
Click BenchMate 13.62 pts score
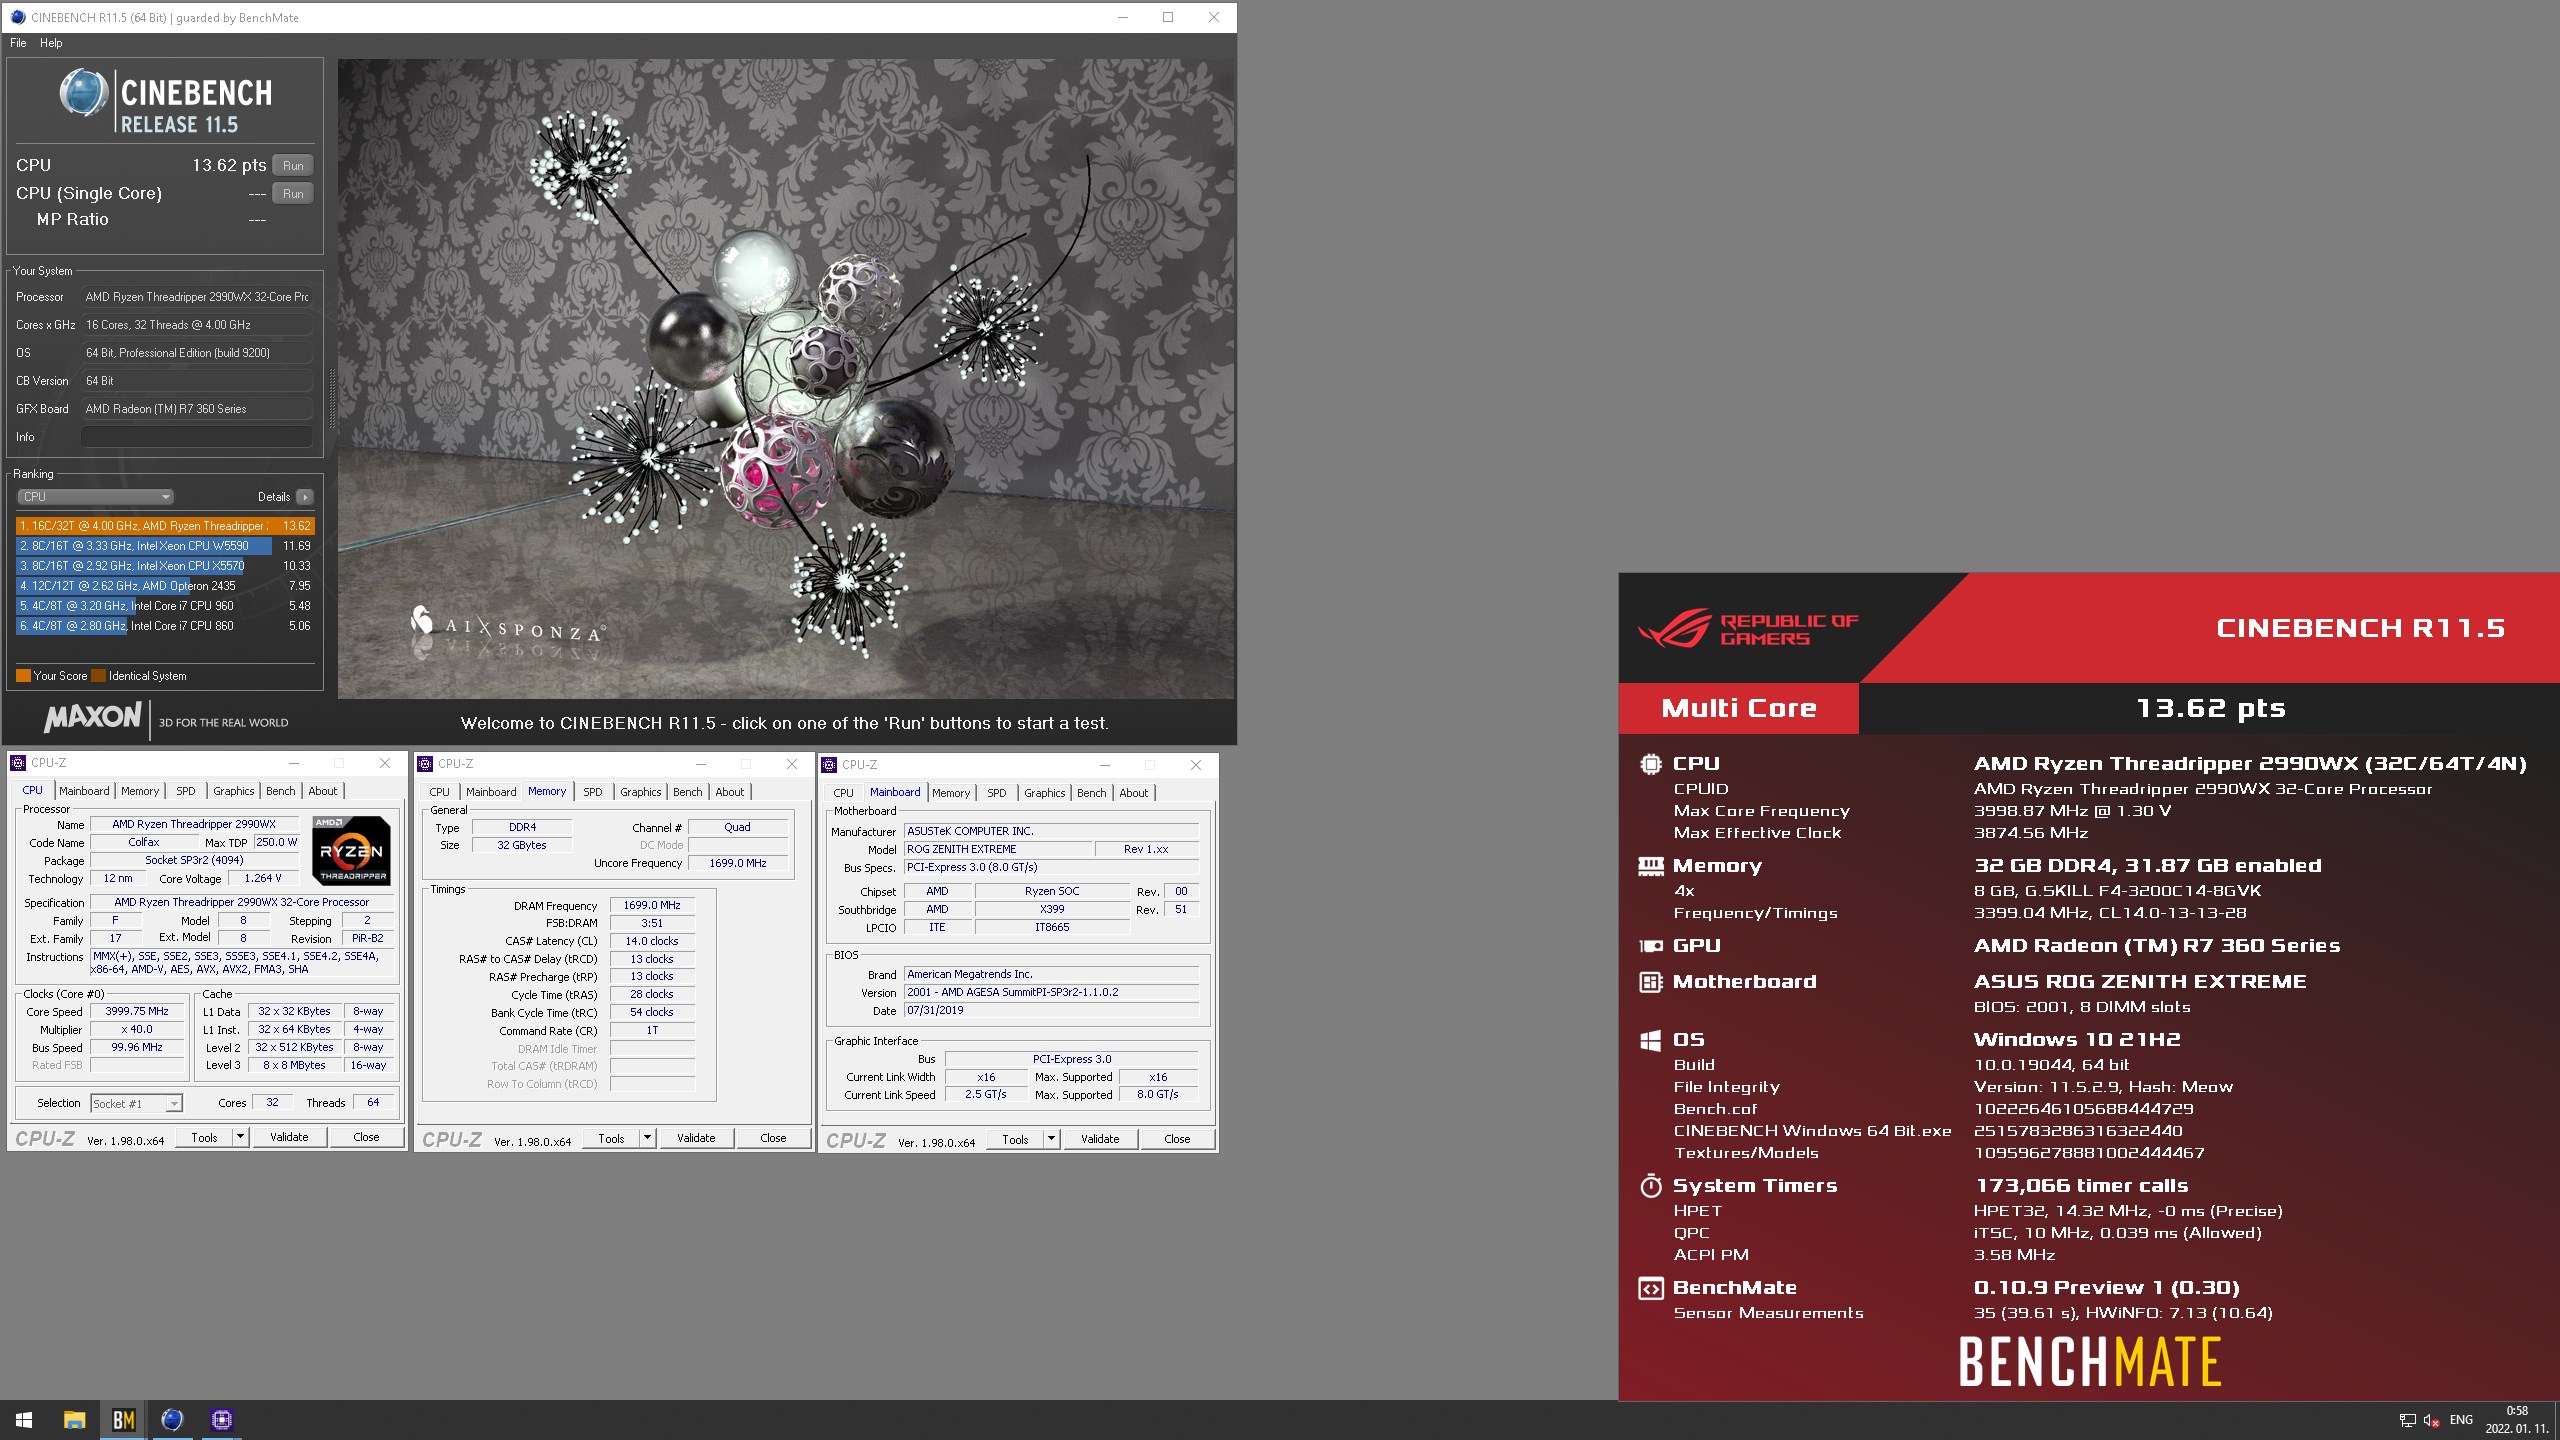[x=2210, y=708]
